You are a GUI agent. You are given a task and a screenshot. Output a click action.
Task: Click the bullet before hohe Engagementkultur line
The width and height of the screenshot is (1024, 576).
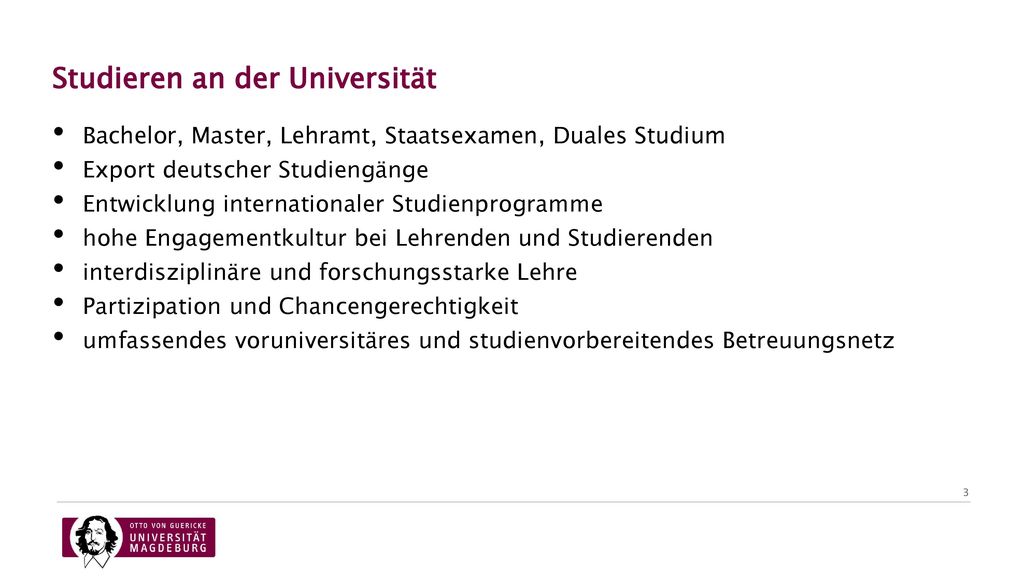point(59,234)
